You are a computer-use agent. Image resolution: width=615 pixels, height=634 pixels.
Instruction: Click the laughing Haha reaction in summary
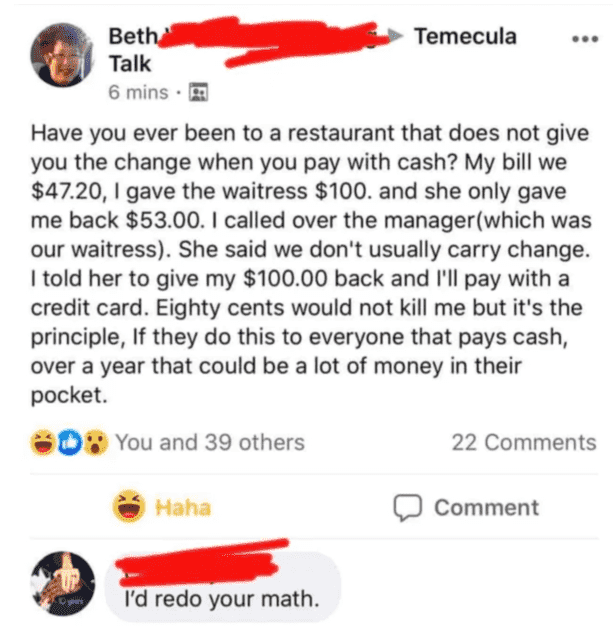(x=43, y=442)
